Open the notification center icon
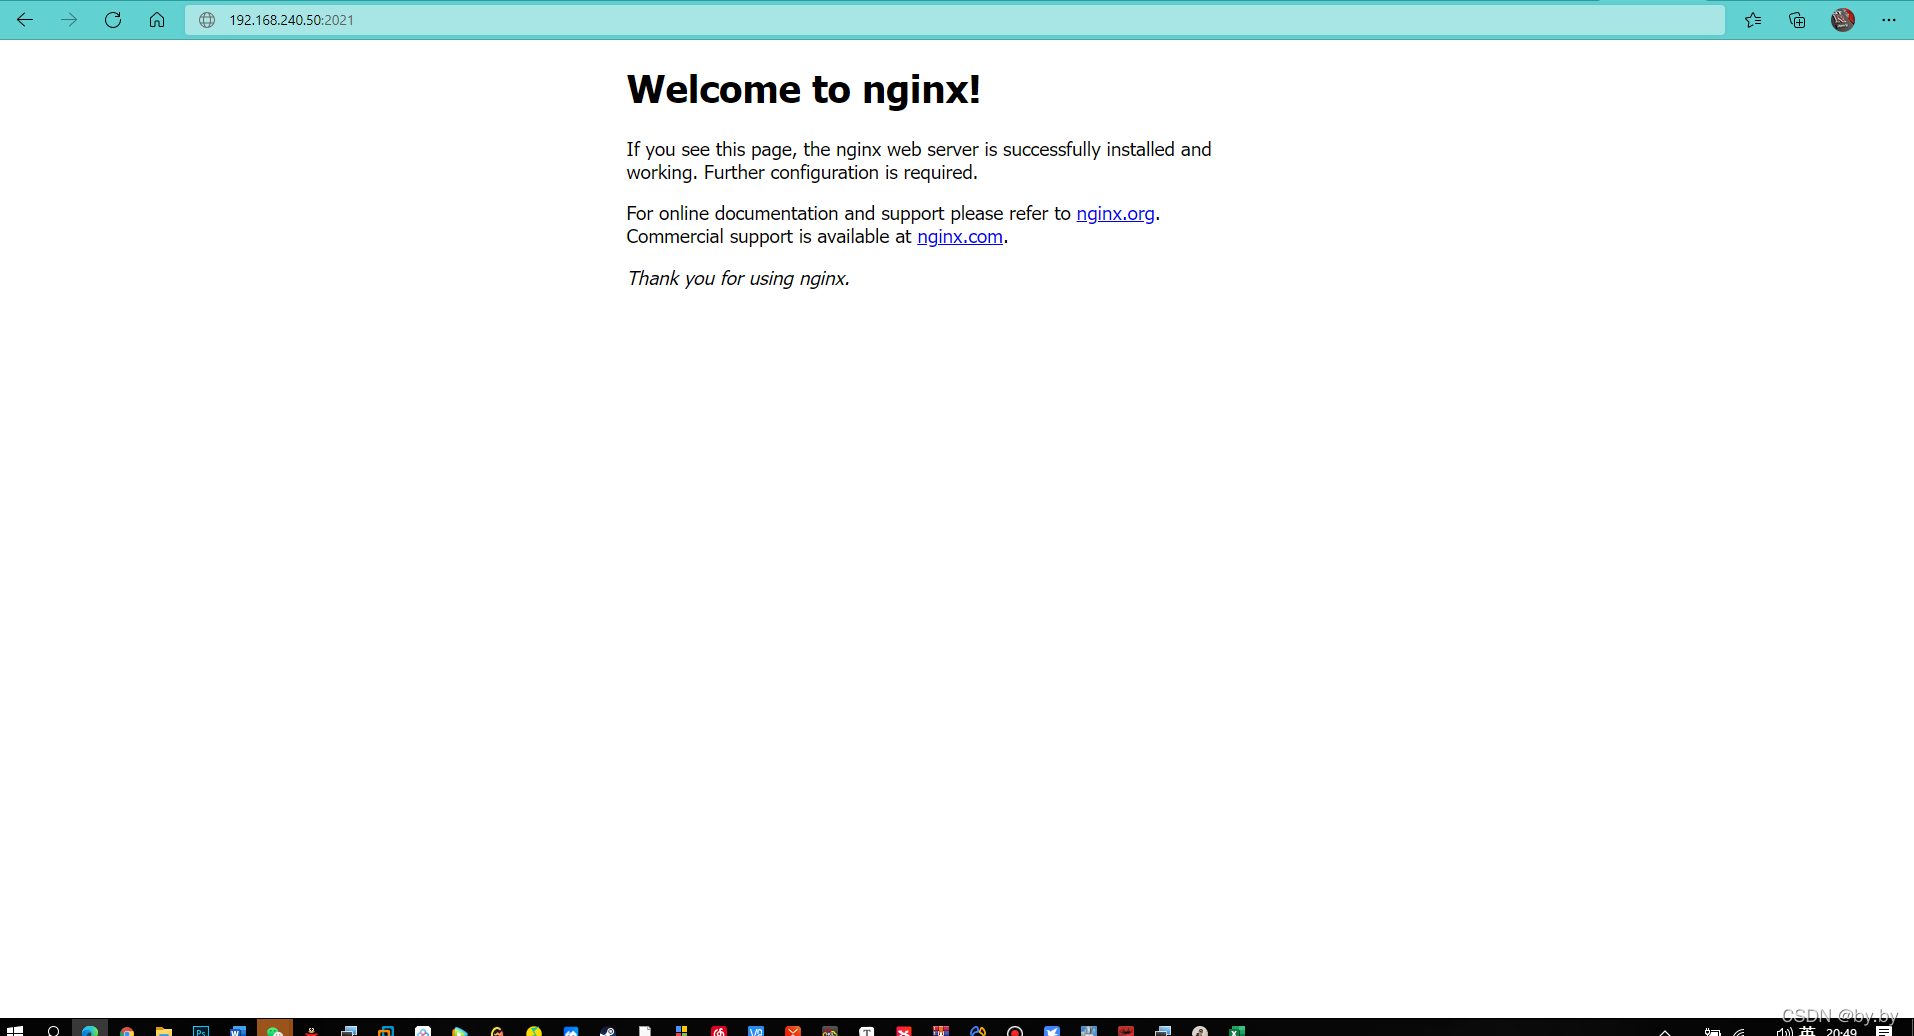This screenshot has width=1914, height=1036. (1884, 1030)
